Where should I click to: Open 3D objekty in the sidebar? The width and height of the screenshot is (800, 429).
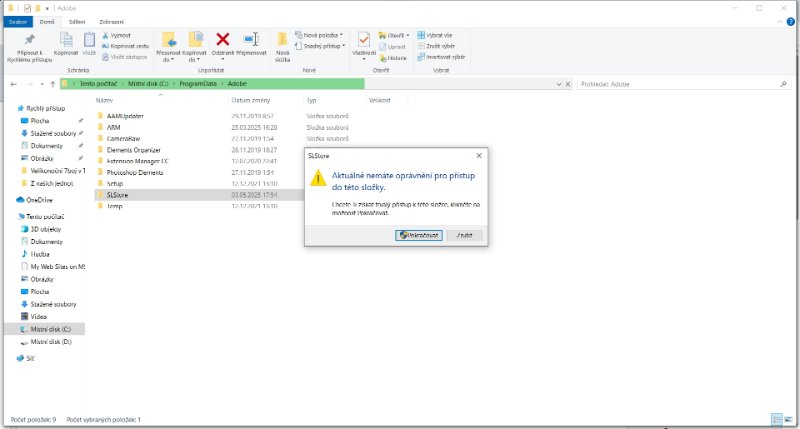pos(45,229)
